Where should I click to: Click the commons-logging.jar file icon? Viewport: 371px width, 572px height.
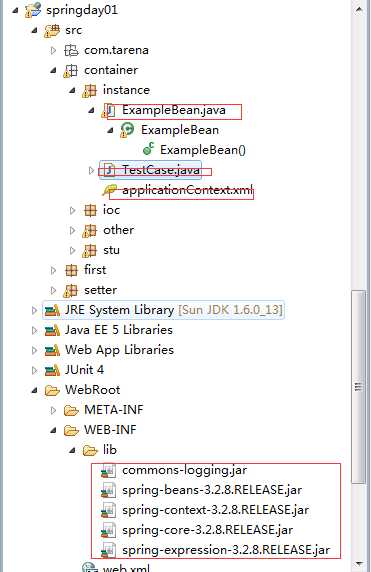click(x=108, y=471)
